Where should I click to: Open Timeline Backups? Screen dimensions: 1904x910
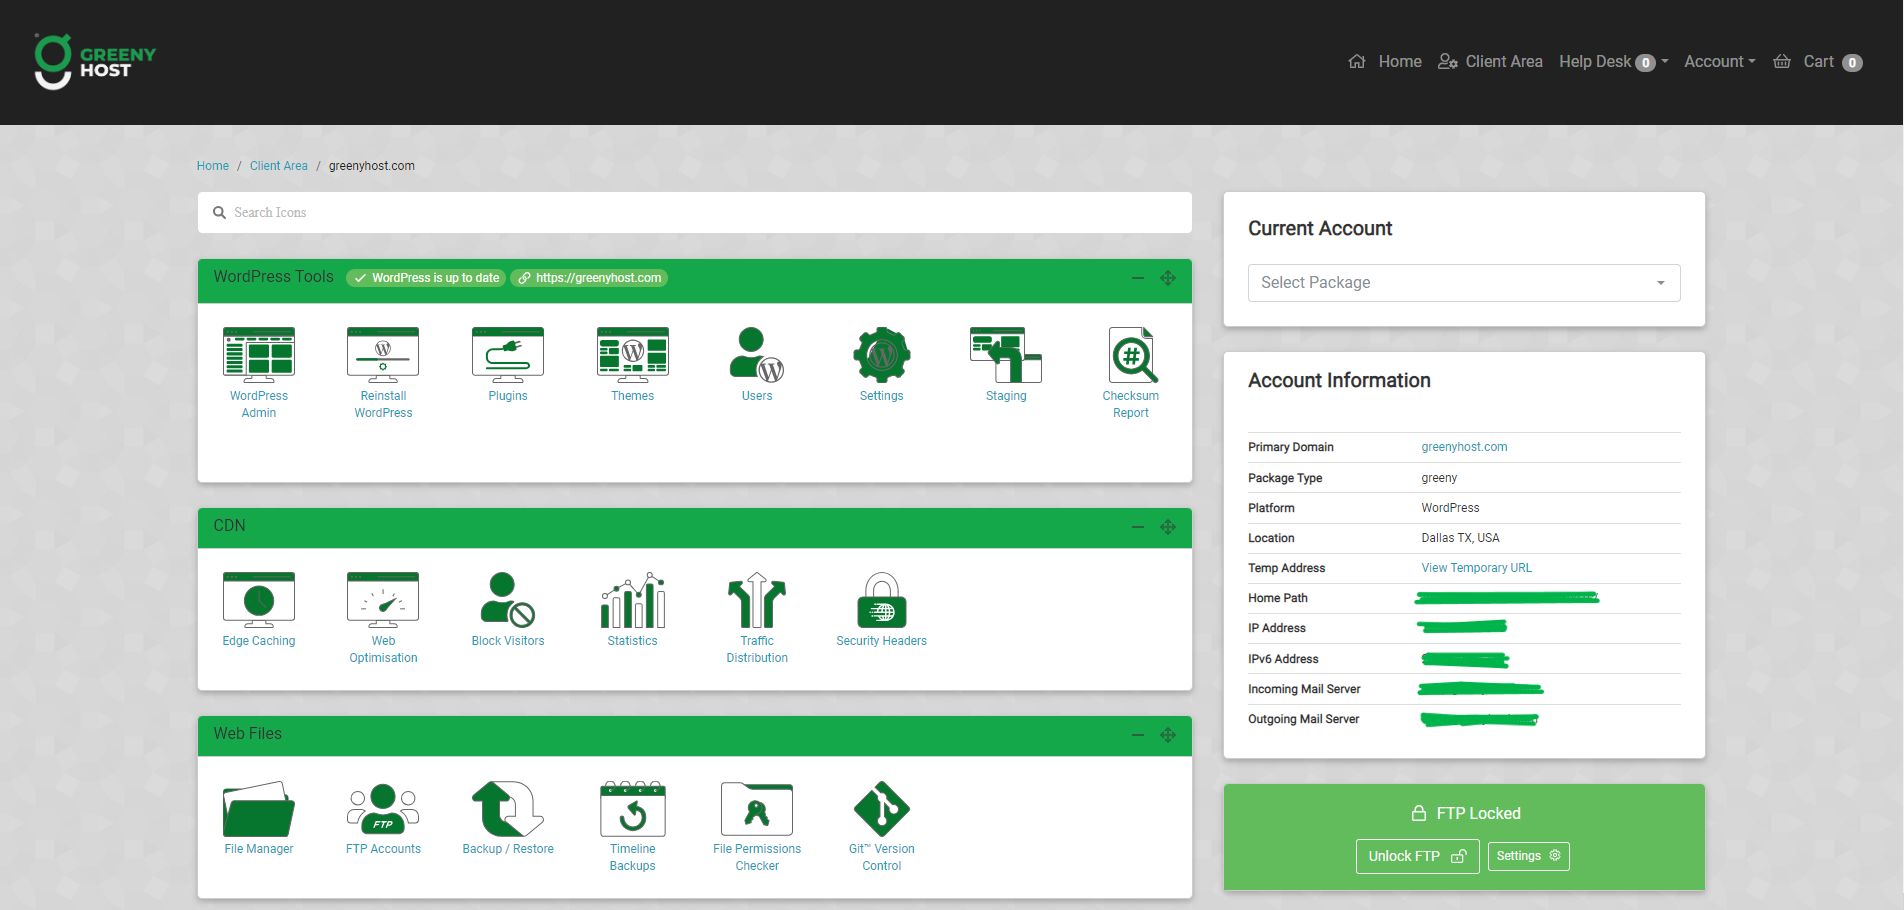pyautogui.click(x=632, y=825)
